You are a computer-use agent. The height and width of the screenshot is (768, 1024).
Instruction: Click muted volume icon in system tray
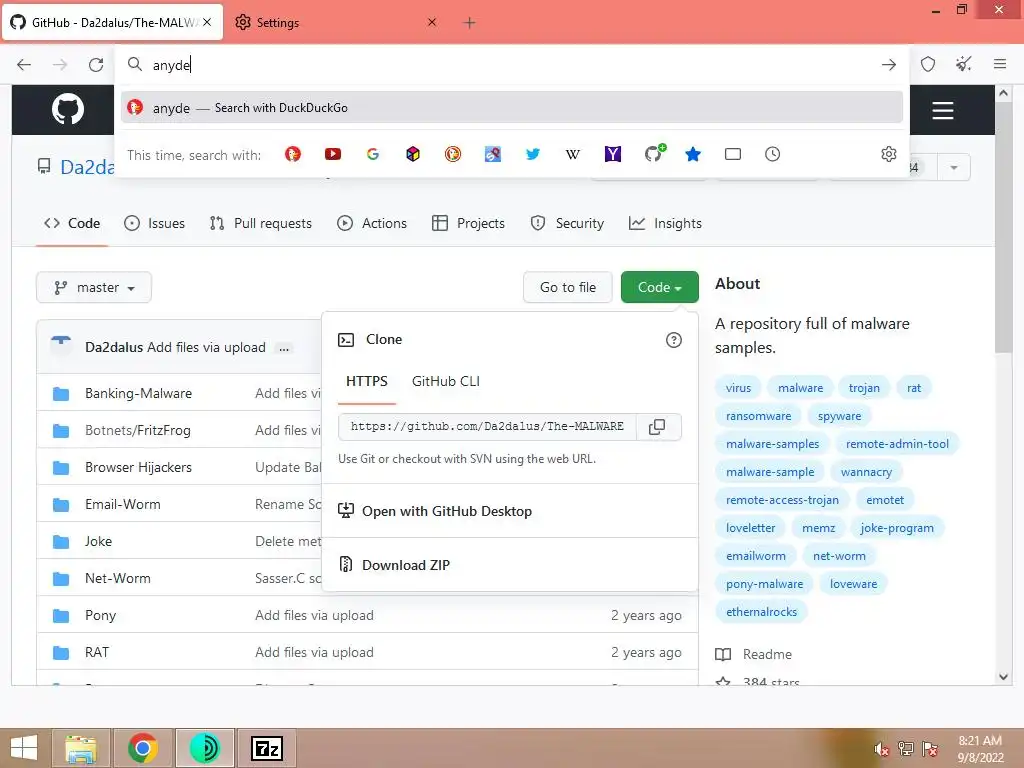click(881, 749)
